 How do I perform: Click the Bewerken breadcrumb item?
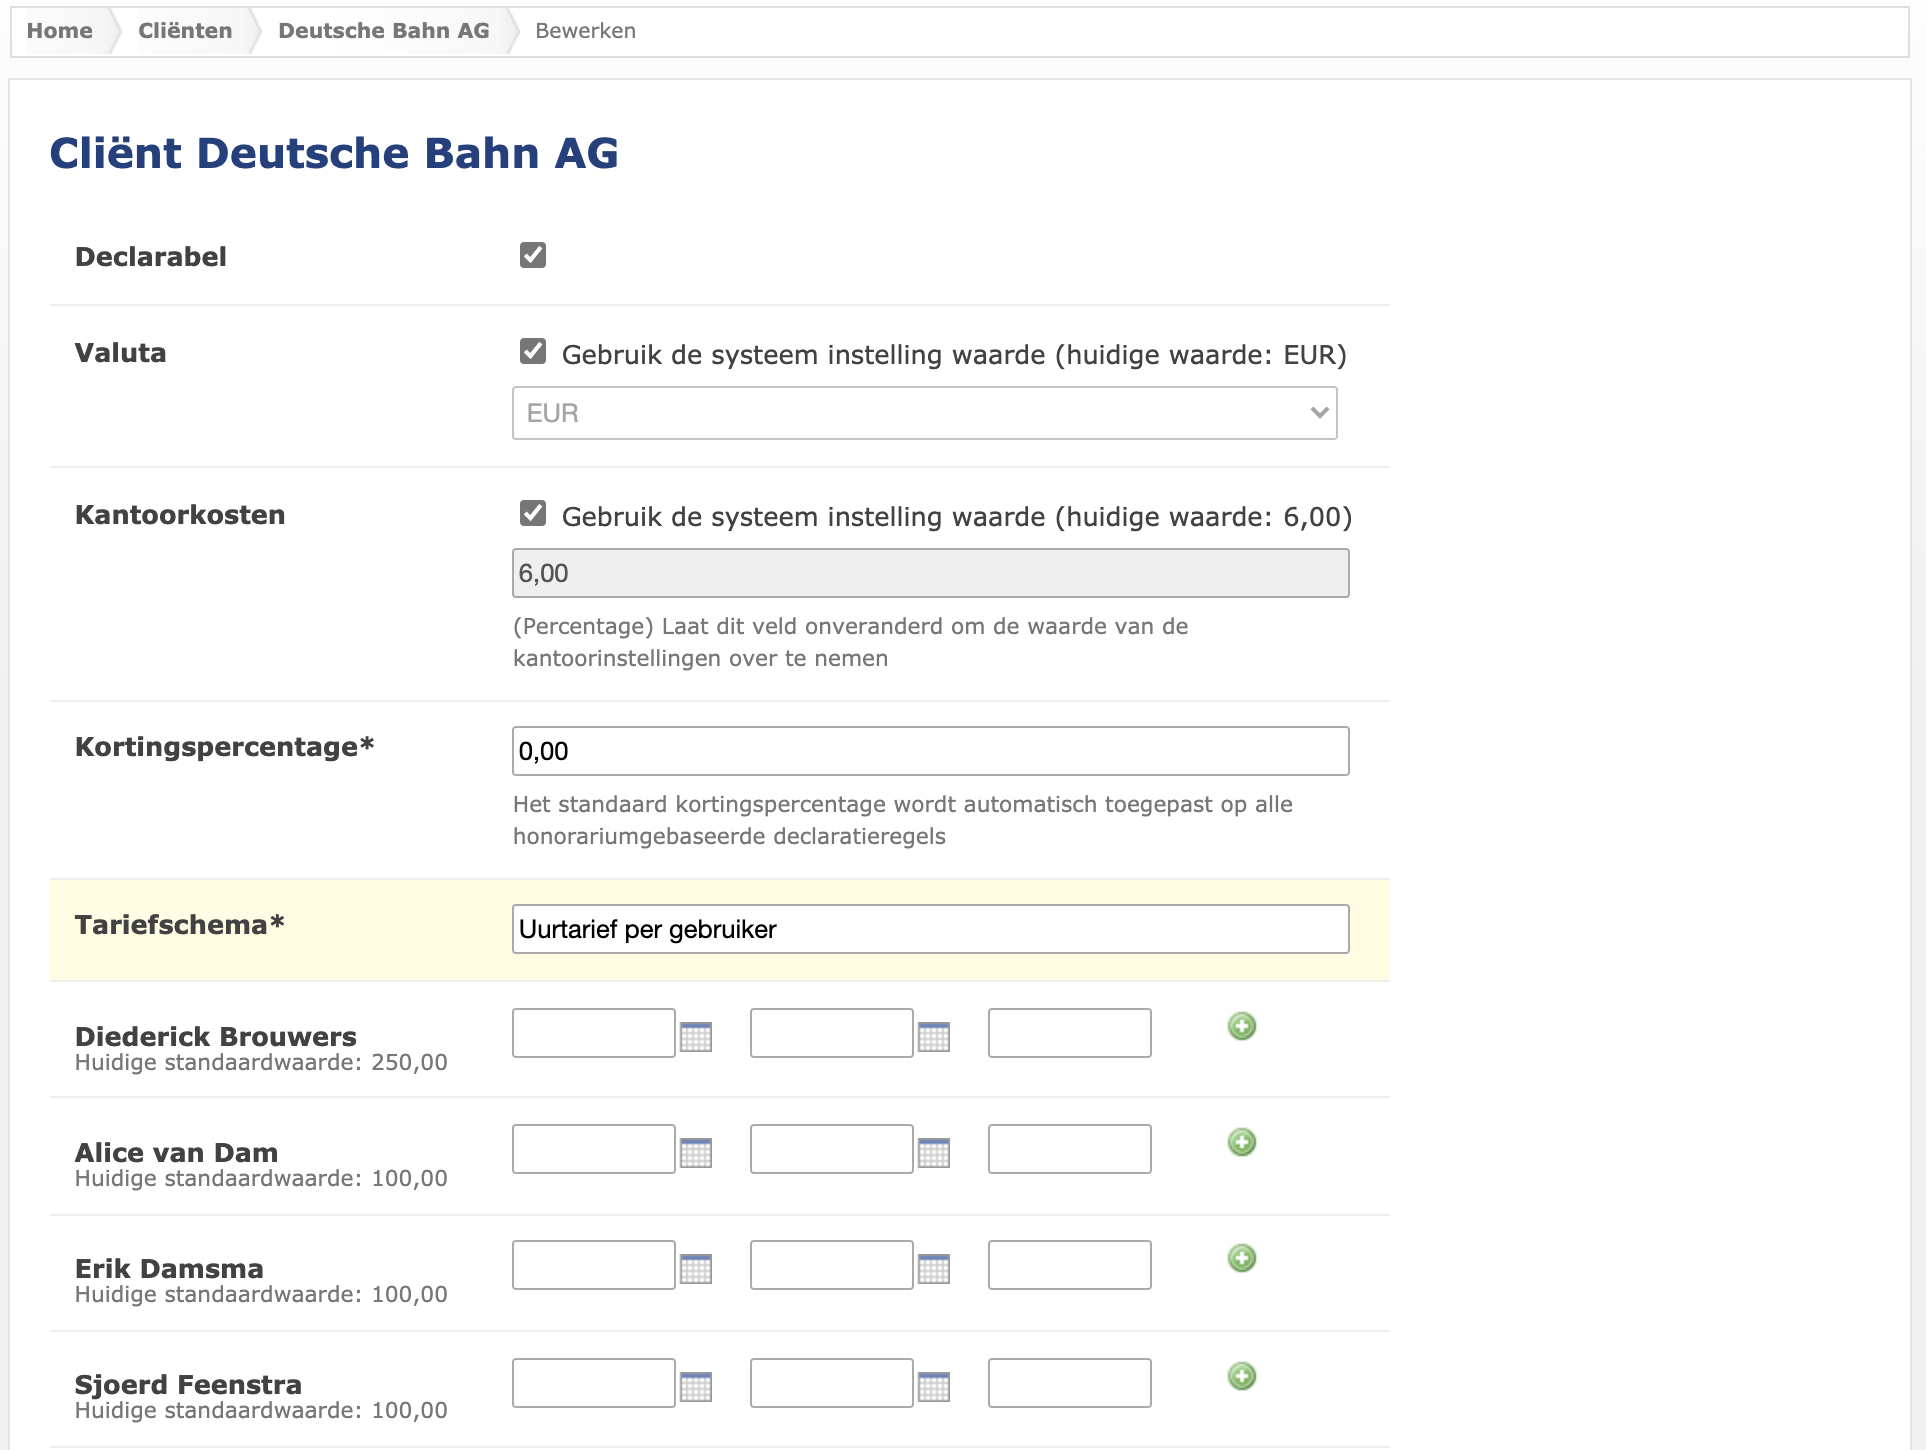[586, 31]
